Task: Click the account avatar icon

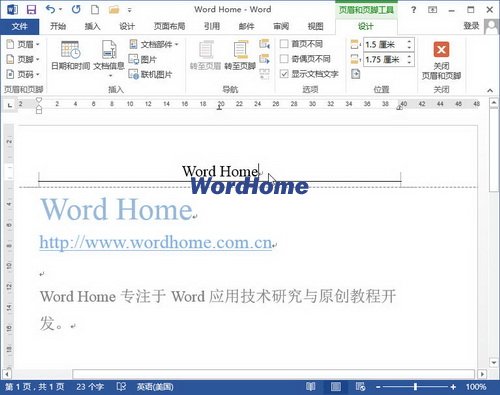Action: (x=491, y=27)
